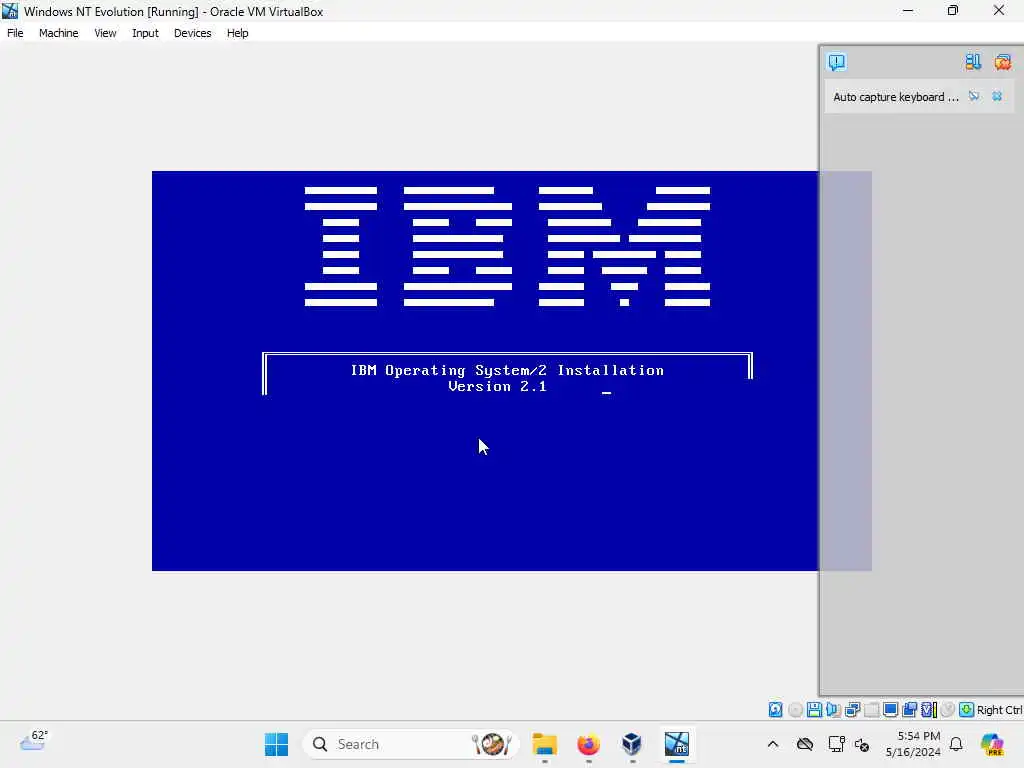Click the CPU virtualization status icon
This screenshot has height=768, width=1024.
[929, 709]
